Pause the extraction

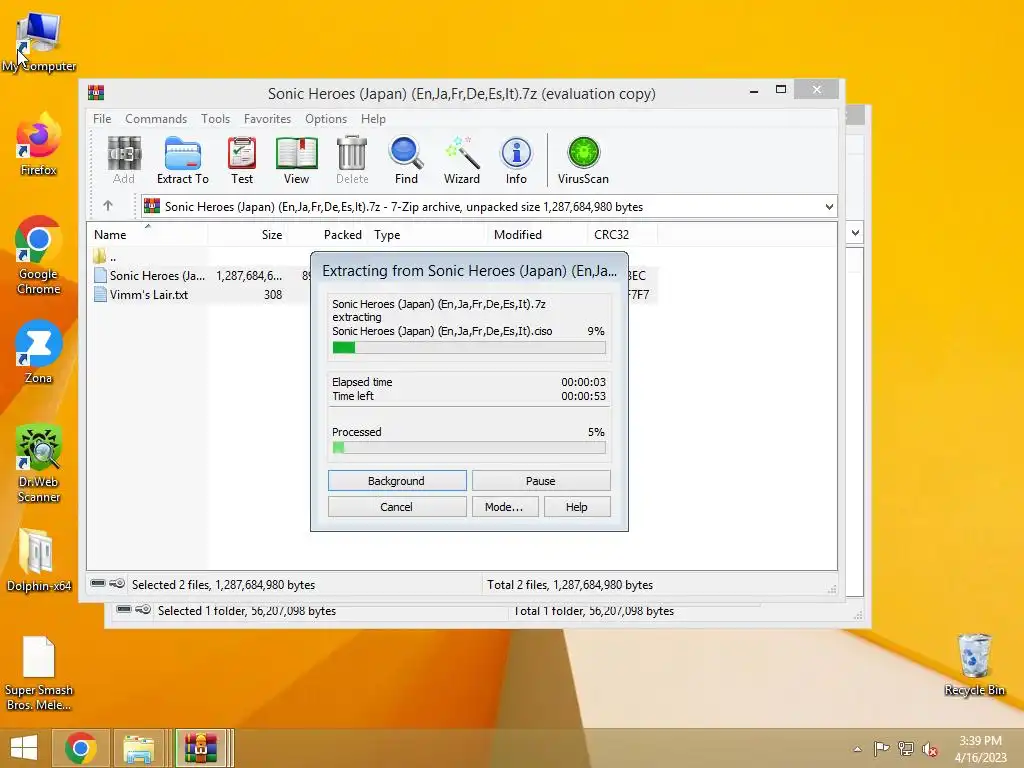tap(541, 481)
